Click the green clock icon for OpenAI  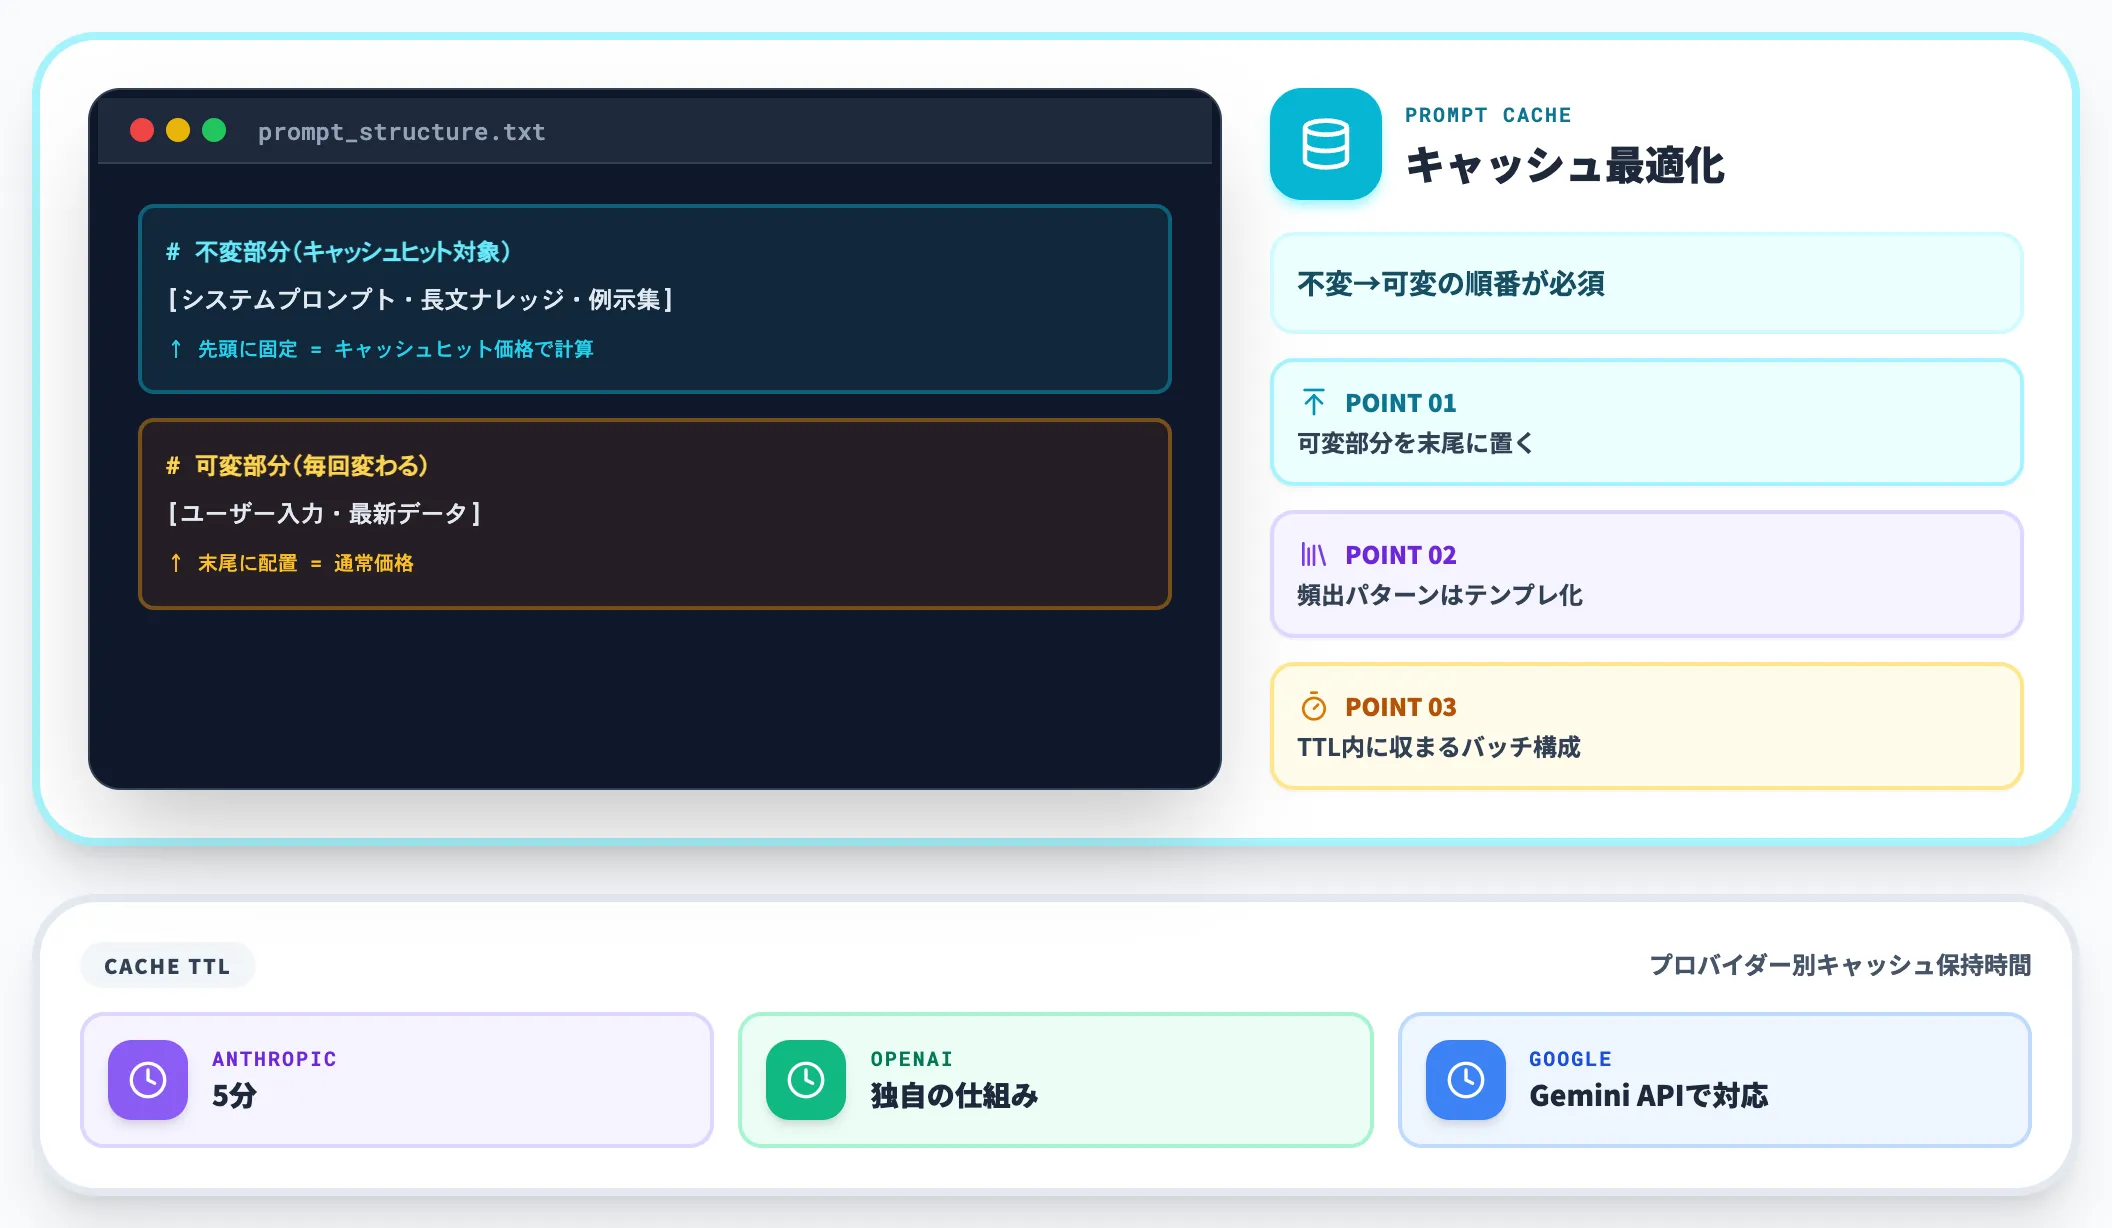coord(806,1080)
